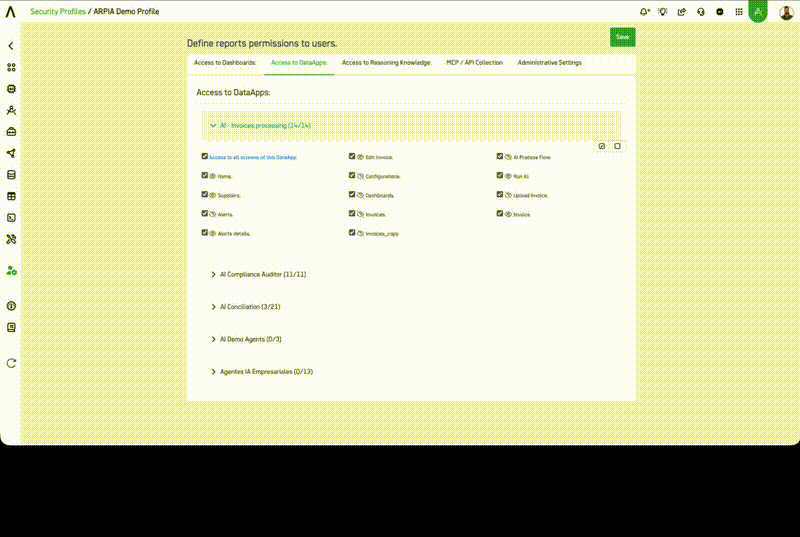Click the round black chat icon

tap(719, 12)
